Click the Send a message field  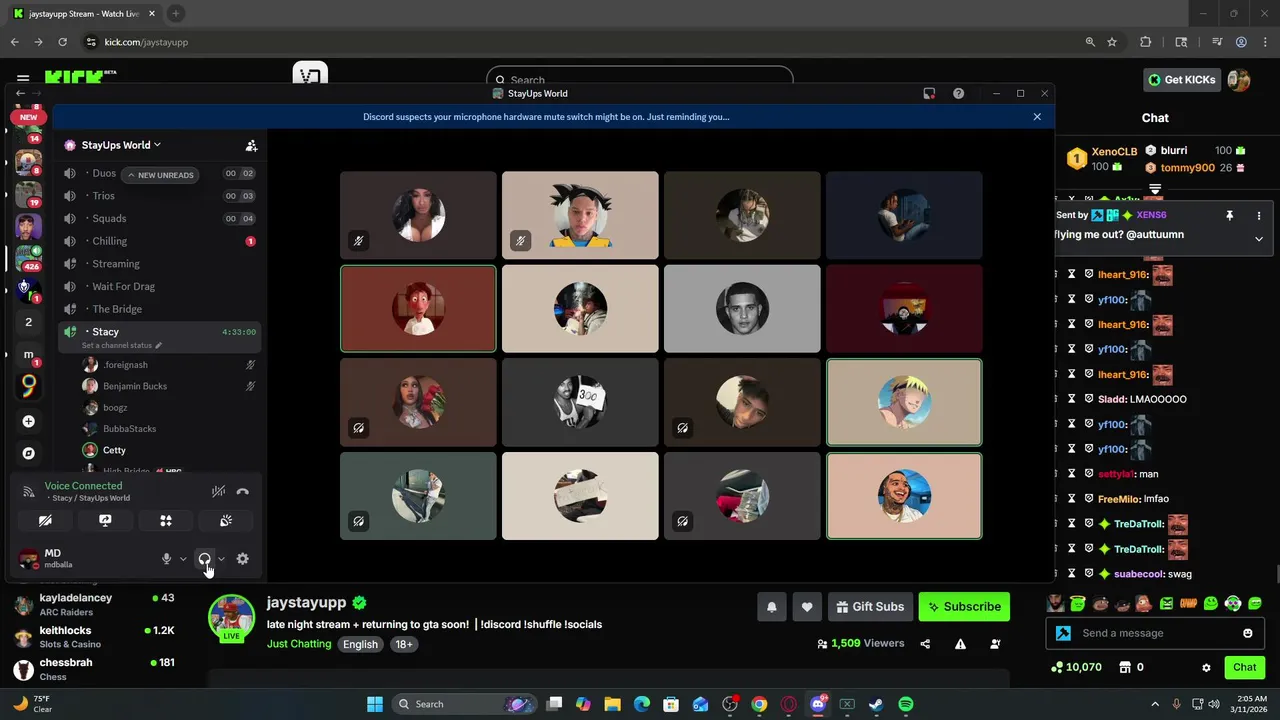click(x=1155, y=633)
